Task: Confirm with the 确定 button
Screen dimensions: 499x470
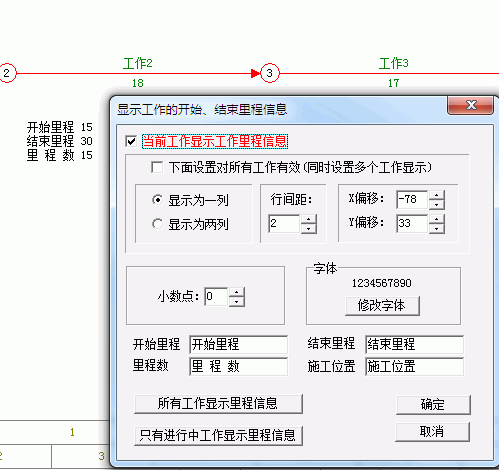Action: pos(433,405)
